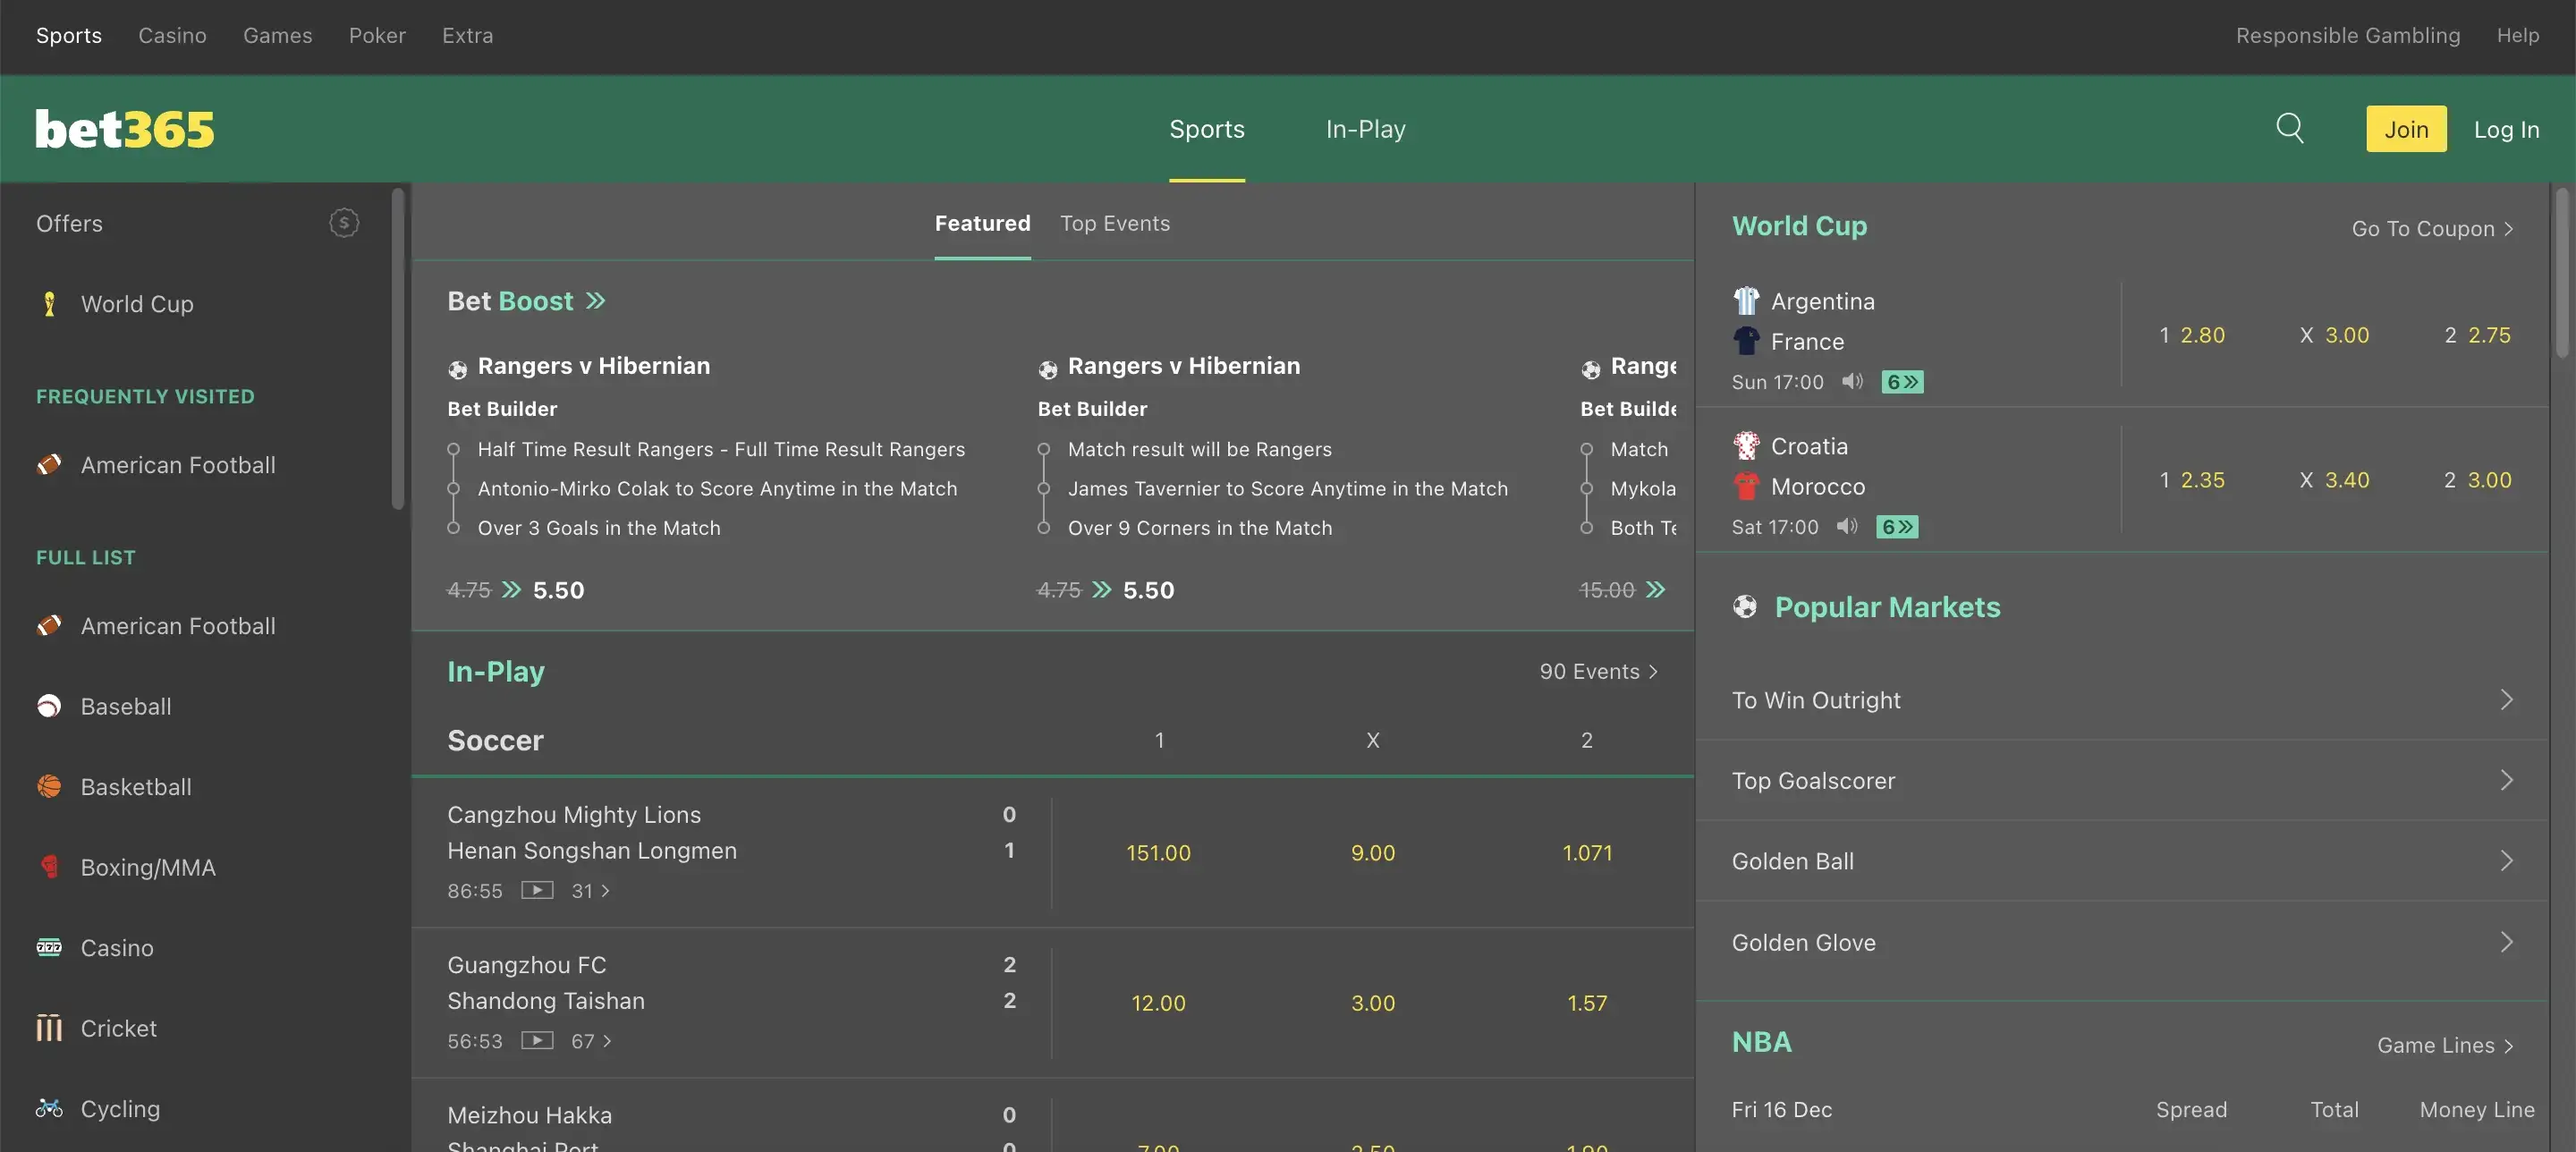Image resolution: width=2576 pixels, height=1152 pixels.
Task: Select France win odds 2.75
Action: tap(2478, 335)
